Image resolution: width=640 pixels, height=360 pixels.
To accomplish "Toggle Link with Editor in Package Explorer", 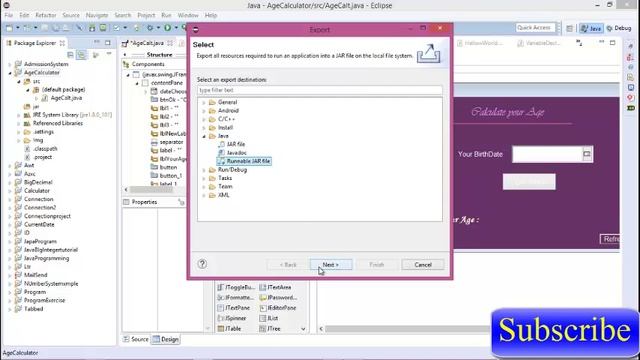I will 82,55.
